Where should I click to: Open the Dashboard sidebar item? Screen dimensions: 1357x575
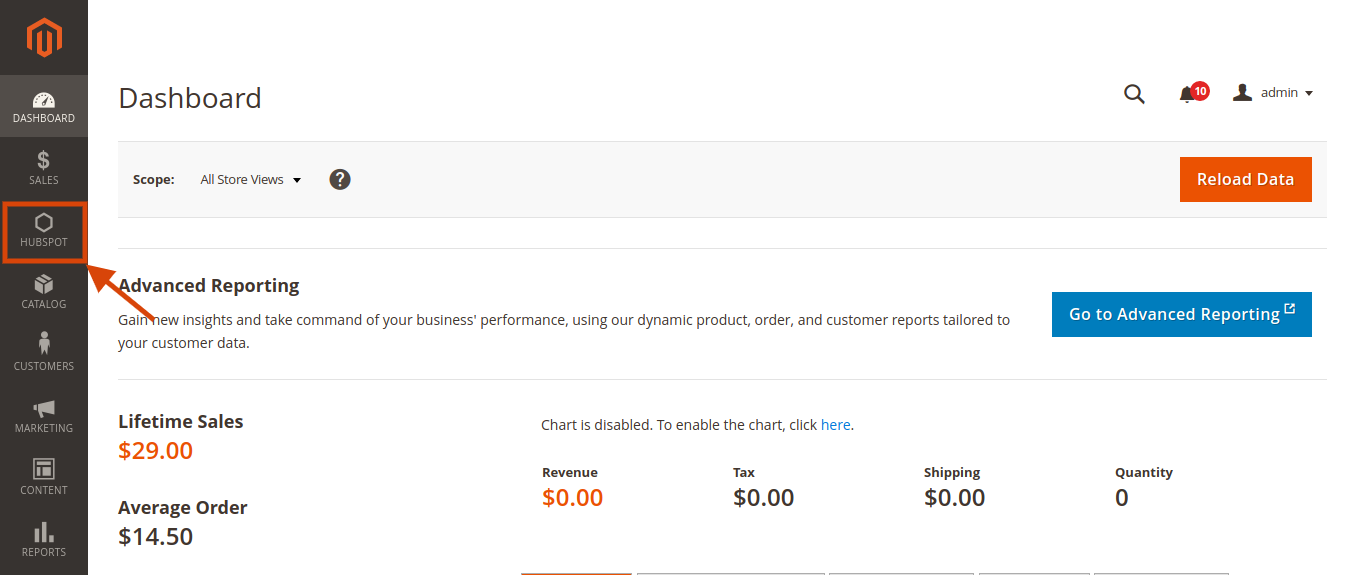[x=44, y=106]
